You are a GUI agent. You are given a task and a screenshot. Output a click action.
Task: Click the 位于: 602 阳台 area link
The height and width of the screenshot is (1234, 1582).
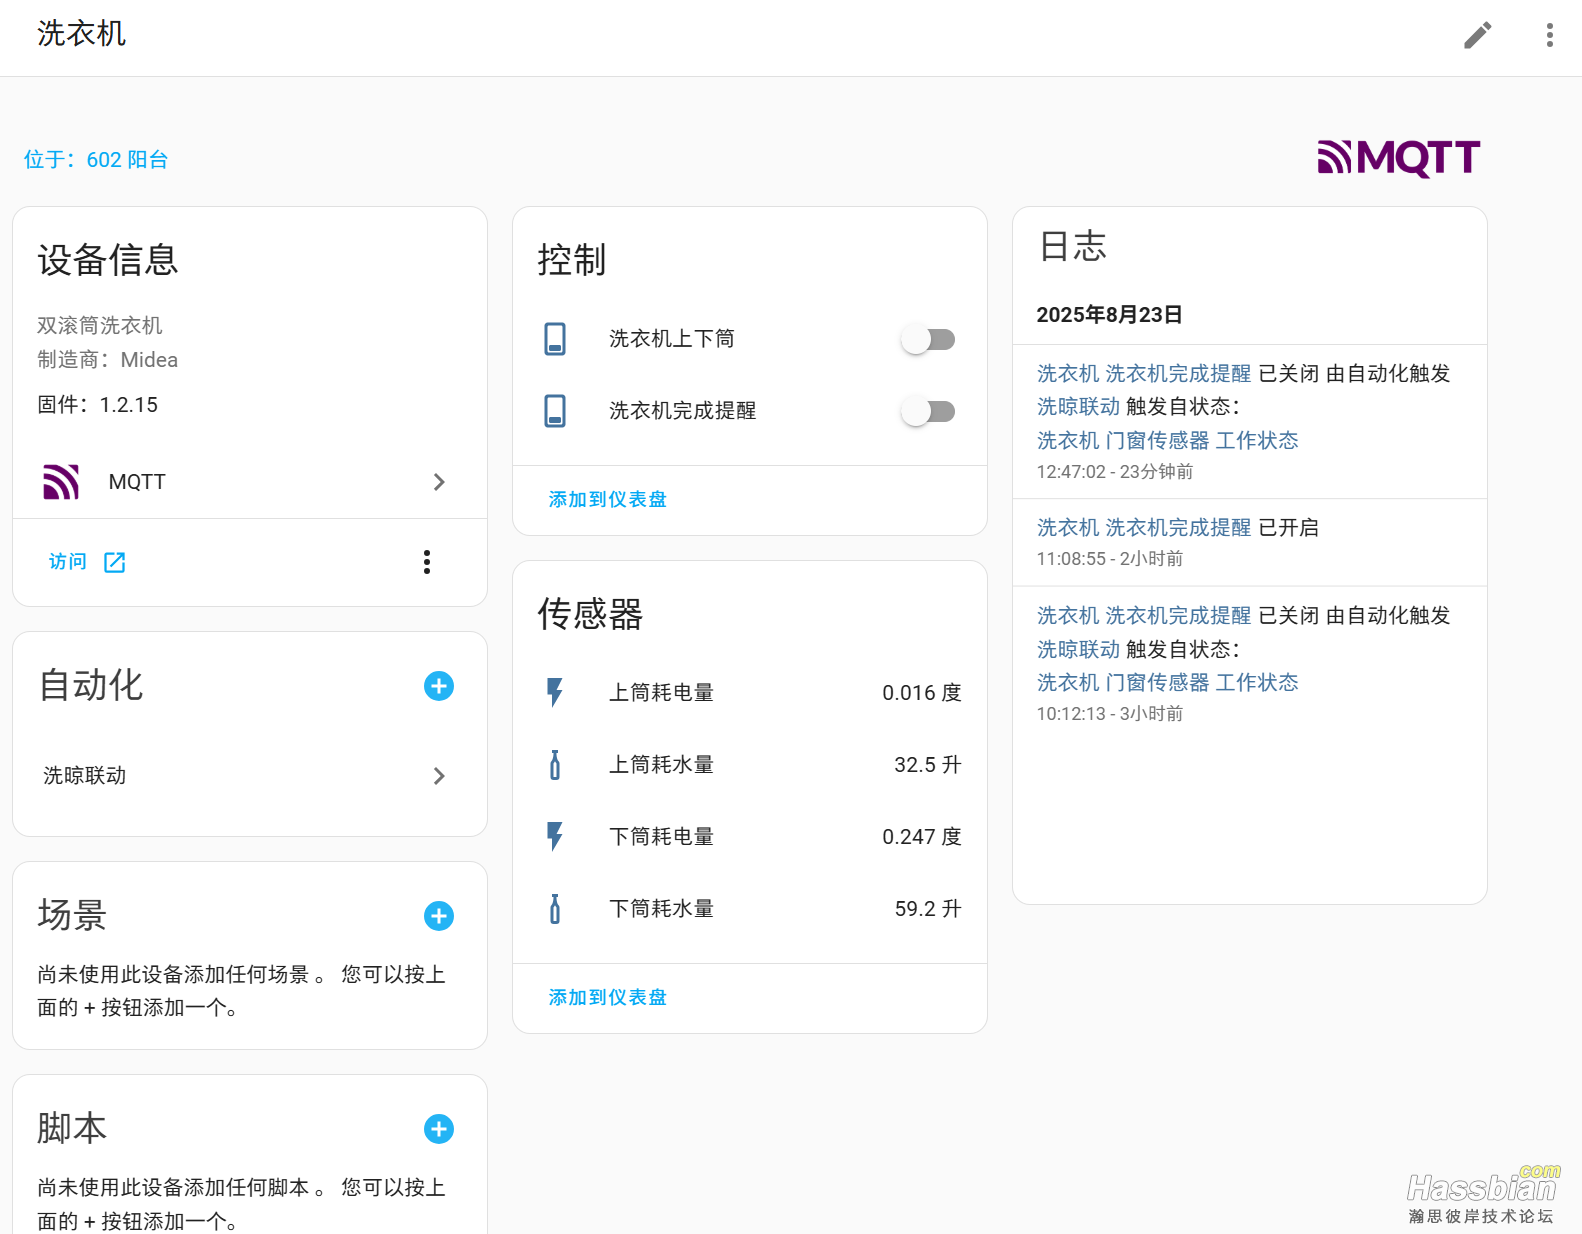(x=96, y=160)
